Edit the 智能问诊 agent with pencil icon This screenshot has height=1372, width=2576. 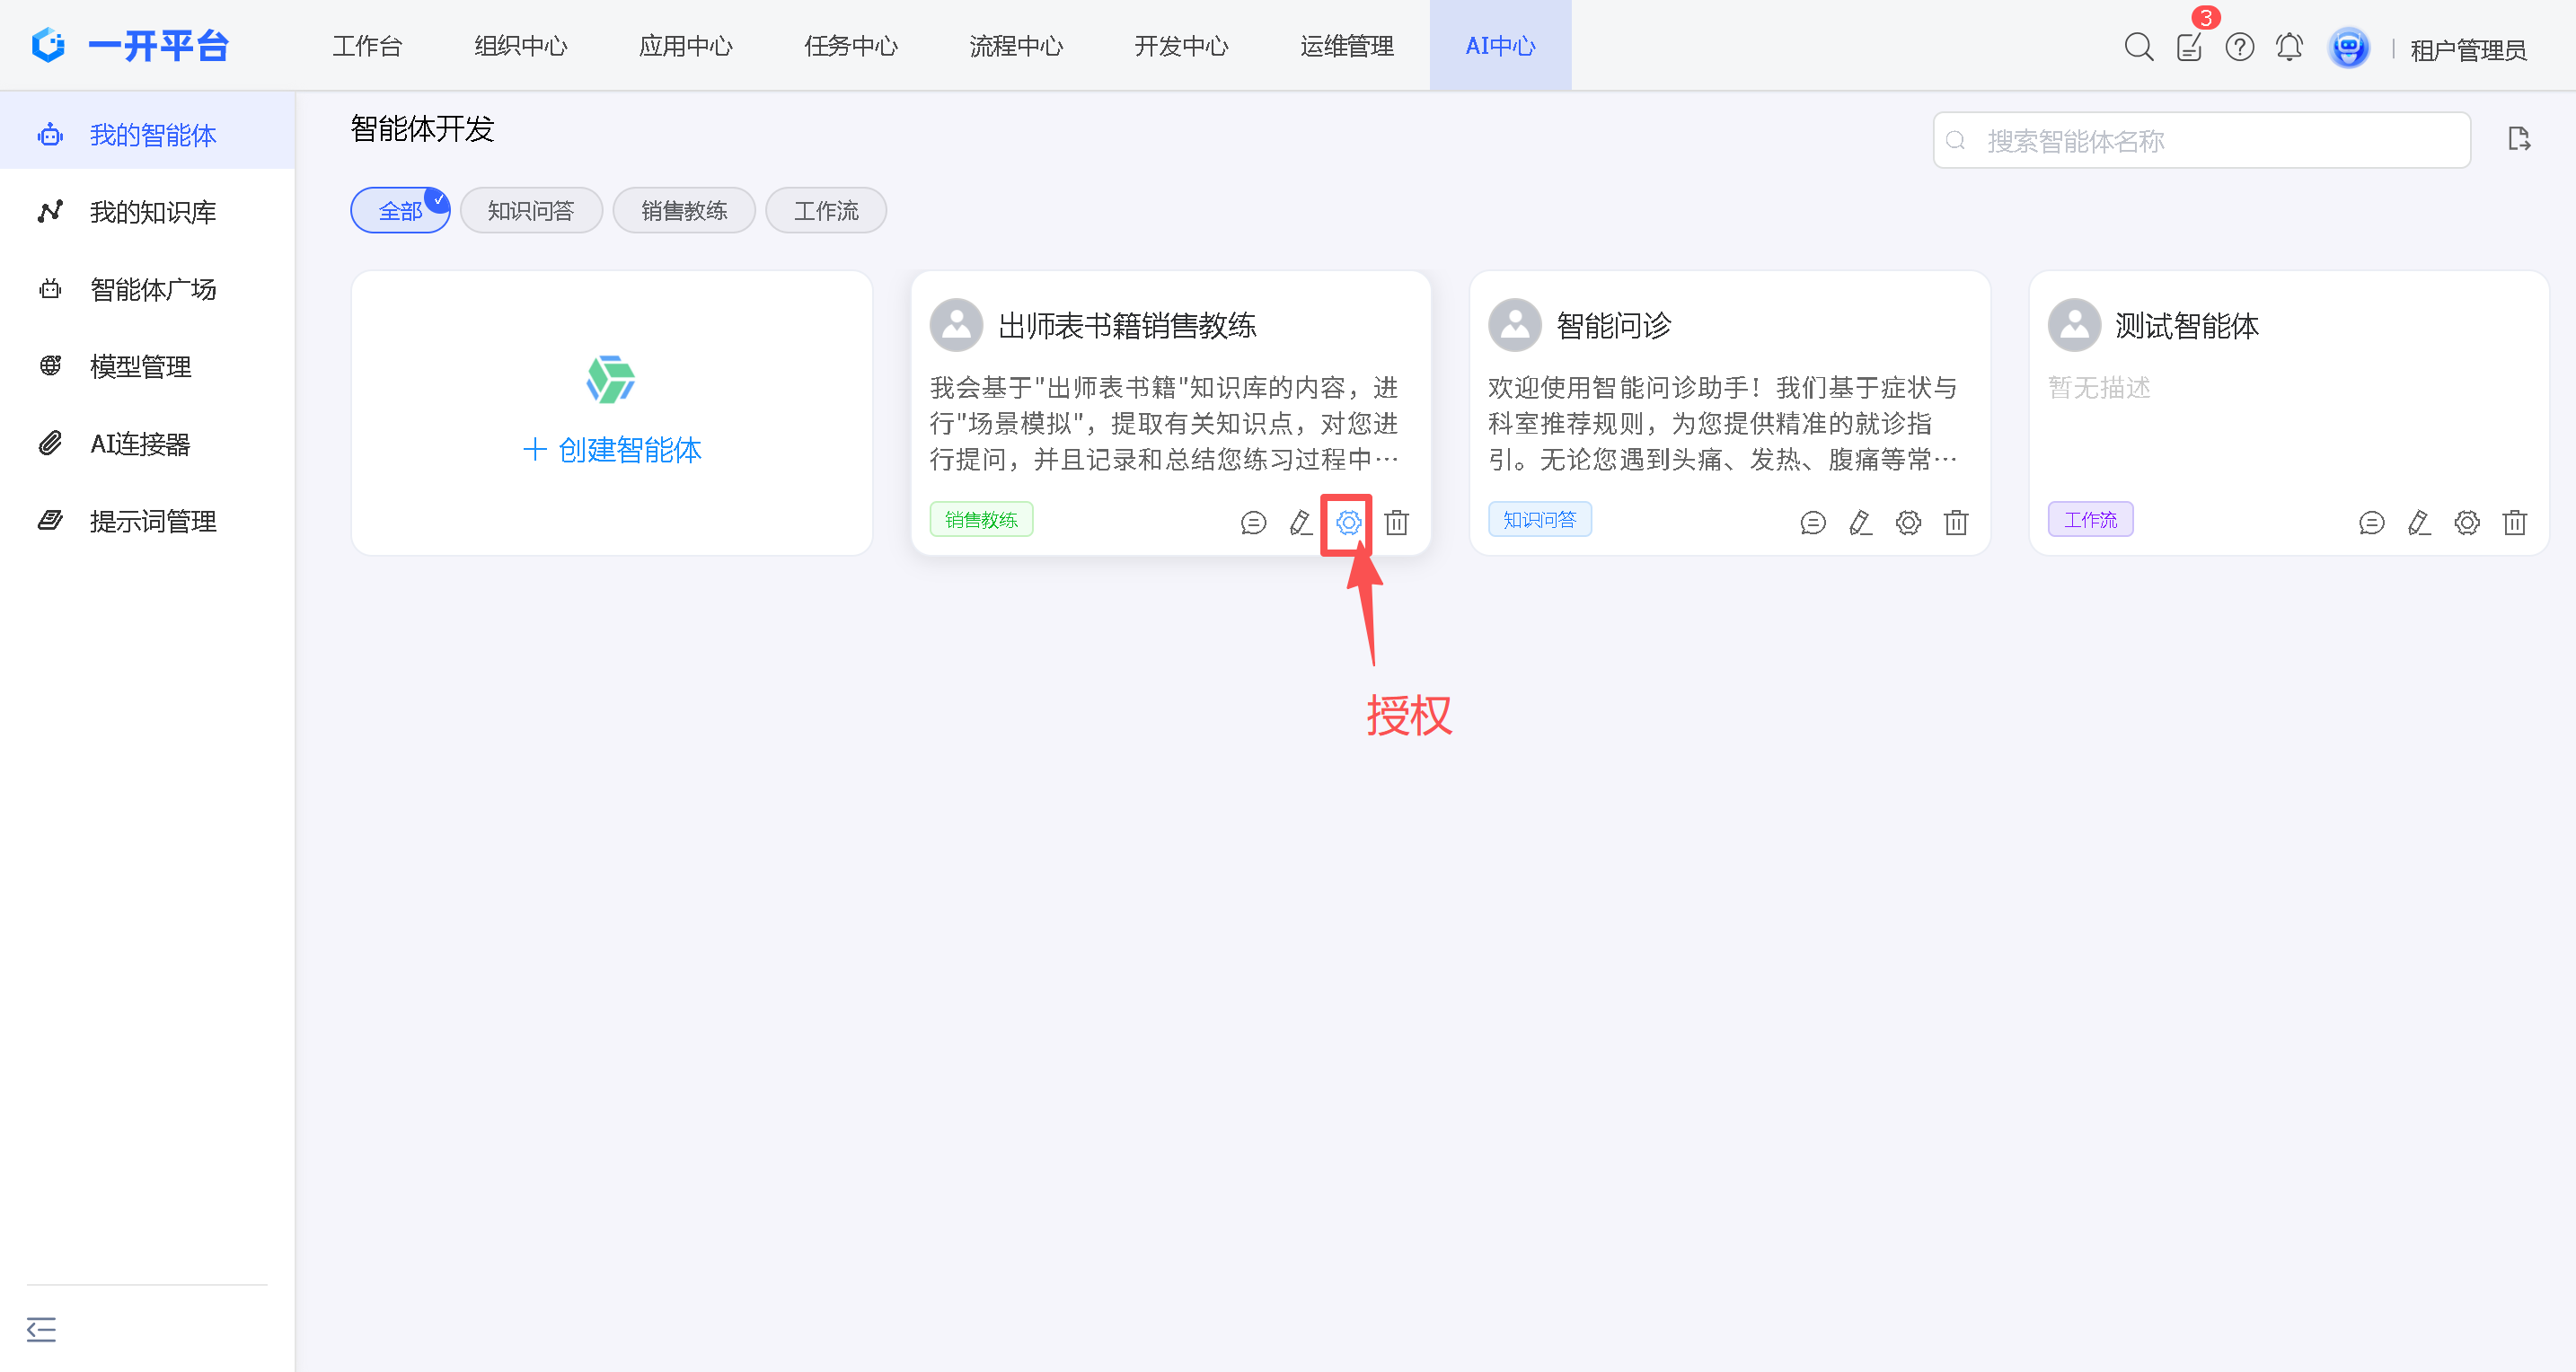point(1860,522)
